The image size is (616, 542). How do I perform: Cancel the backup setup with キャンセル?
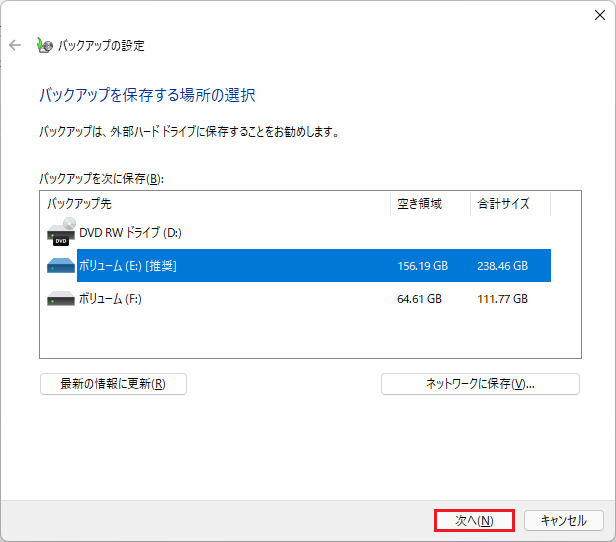coord(564,520)
